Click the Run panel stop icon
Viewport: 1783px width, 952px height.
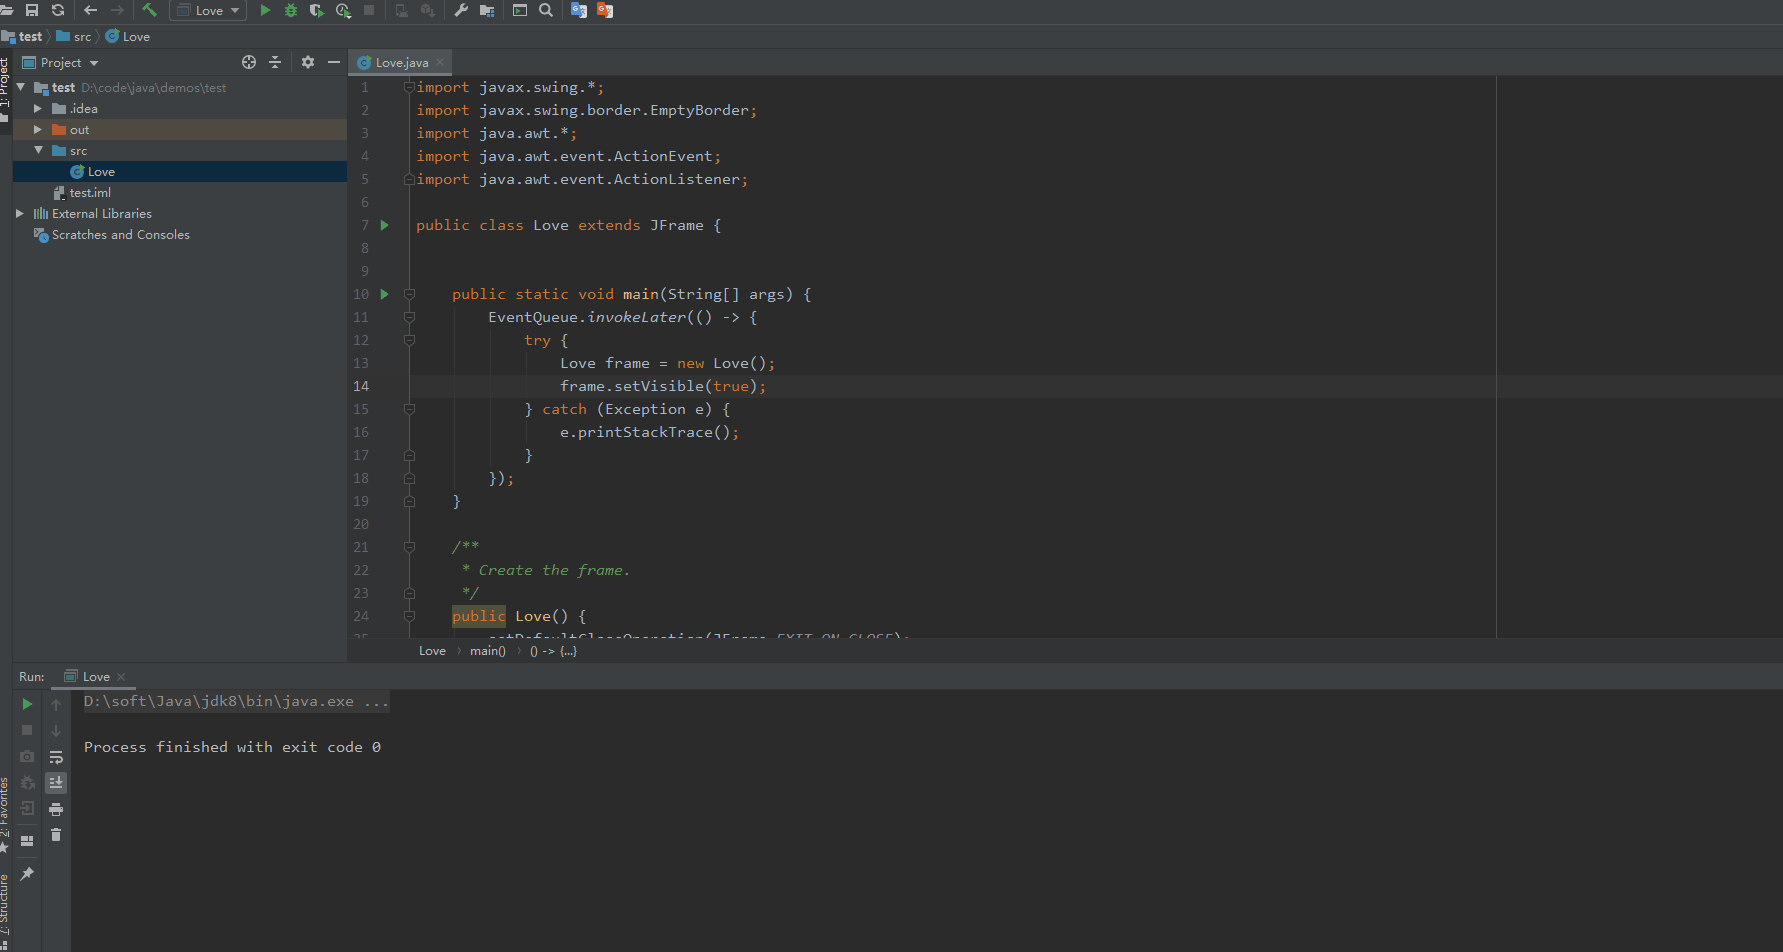tap(27, 730)
